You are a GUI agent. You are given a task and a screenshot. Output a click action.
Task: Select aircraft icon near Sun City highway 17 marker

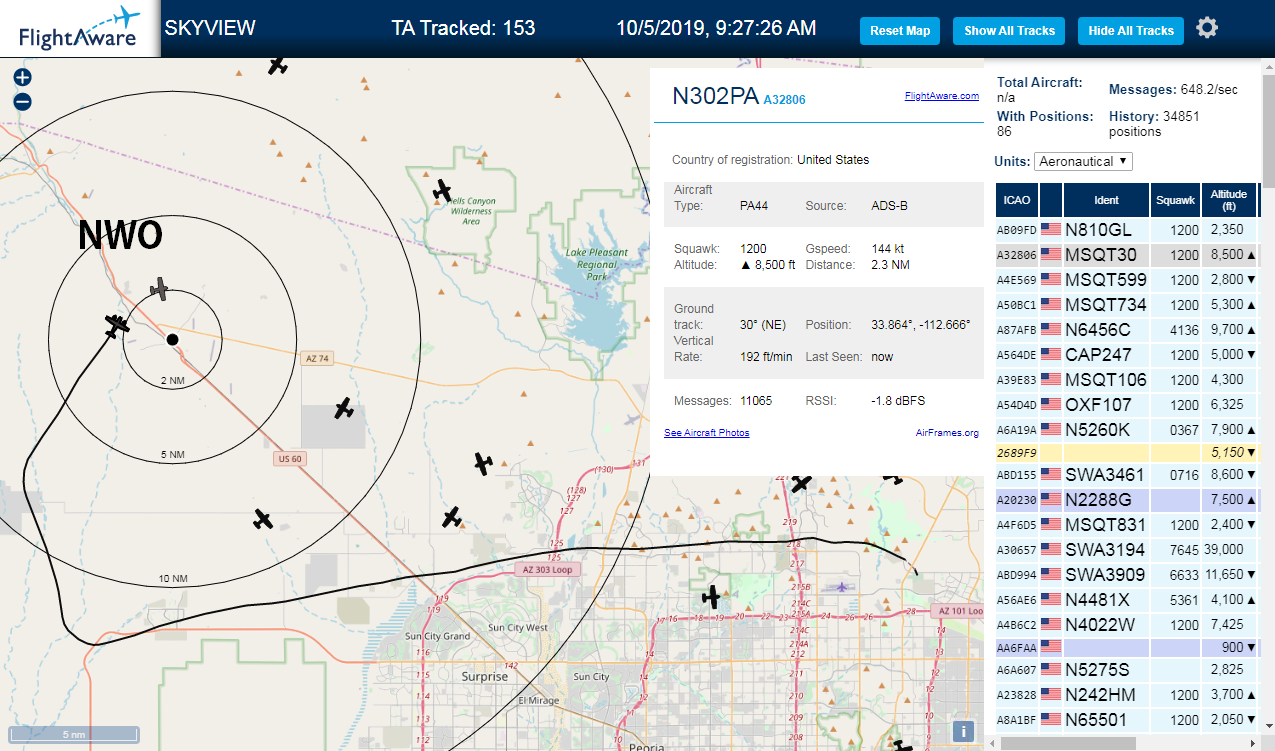point(712,597)
